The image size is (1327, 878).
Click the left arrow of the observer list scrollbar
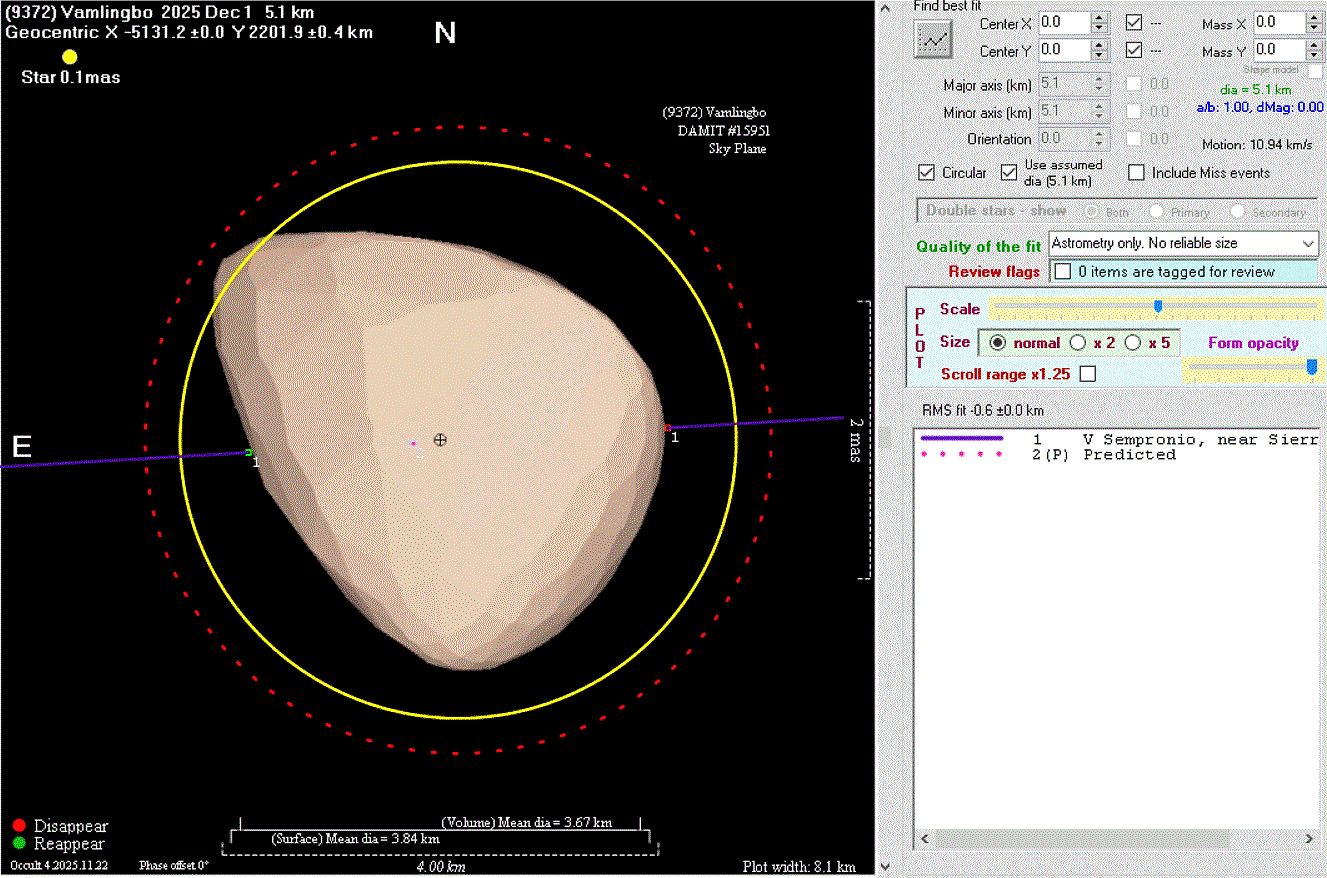[924, 838]
